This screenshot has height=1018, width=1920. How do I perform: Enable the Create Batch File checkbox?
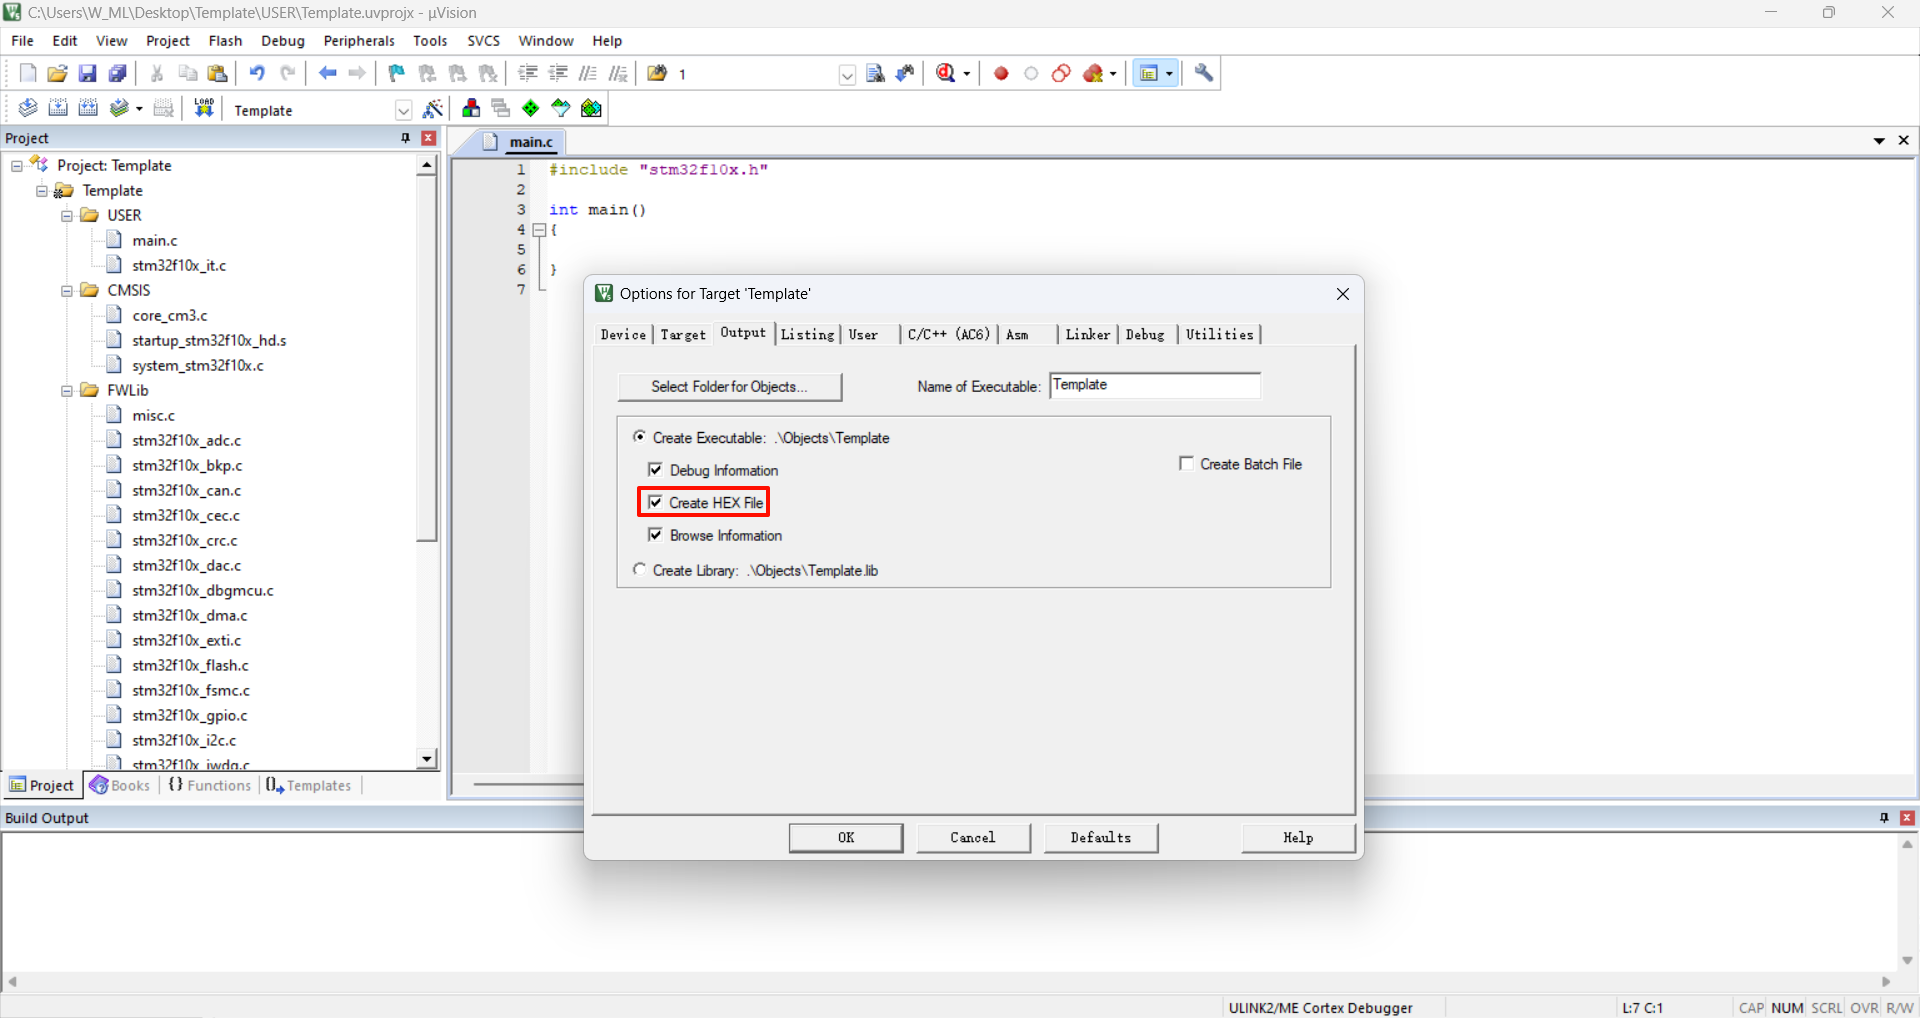coord(1186,463)
